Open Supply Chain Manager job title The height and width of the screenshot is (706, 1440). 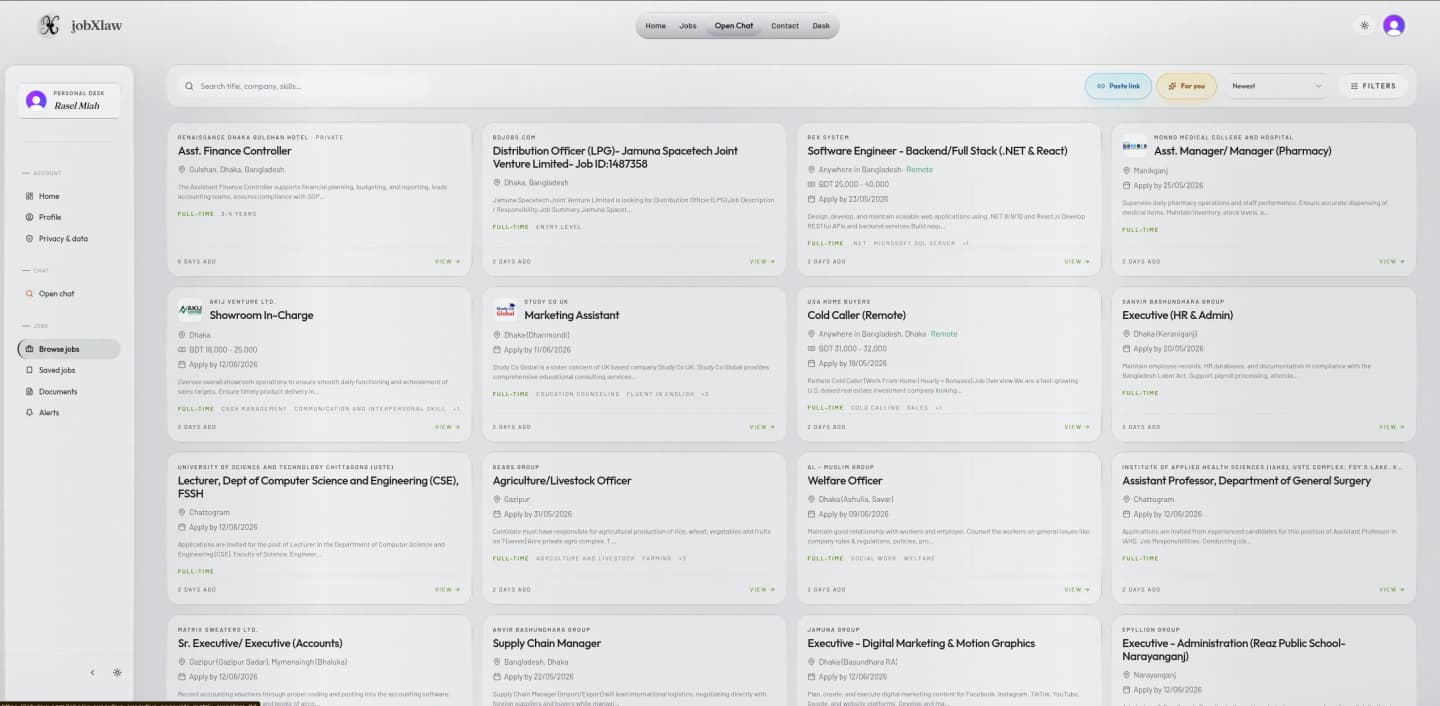(x=547, y=643)
